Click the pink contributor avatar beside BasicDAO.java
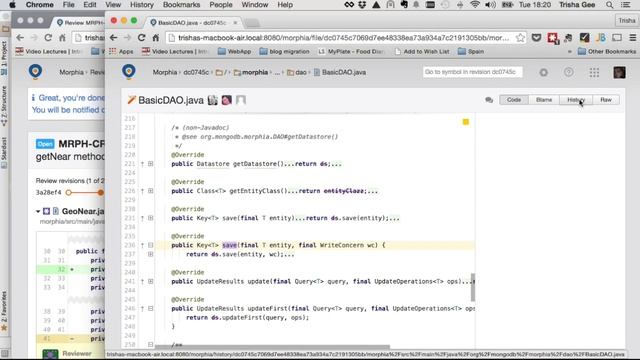The height and width of the screenshot is (360, 640). (x=227, y=100)
